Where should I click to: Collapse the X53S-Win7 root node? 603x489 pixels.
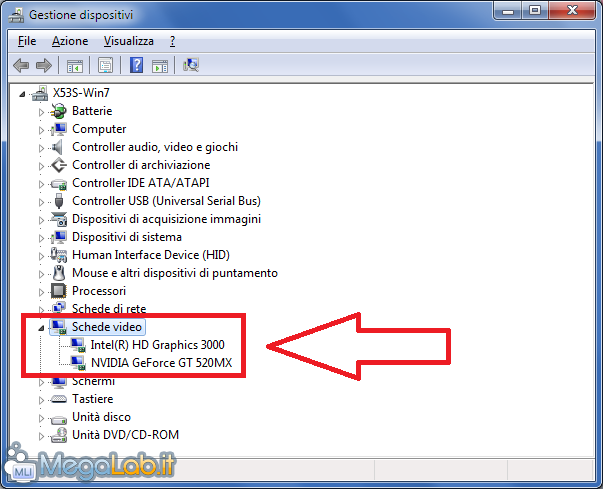(23, 94)
